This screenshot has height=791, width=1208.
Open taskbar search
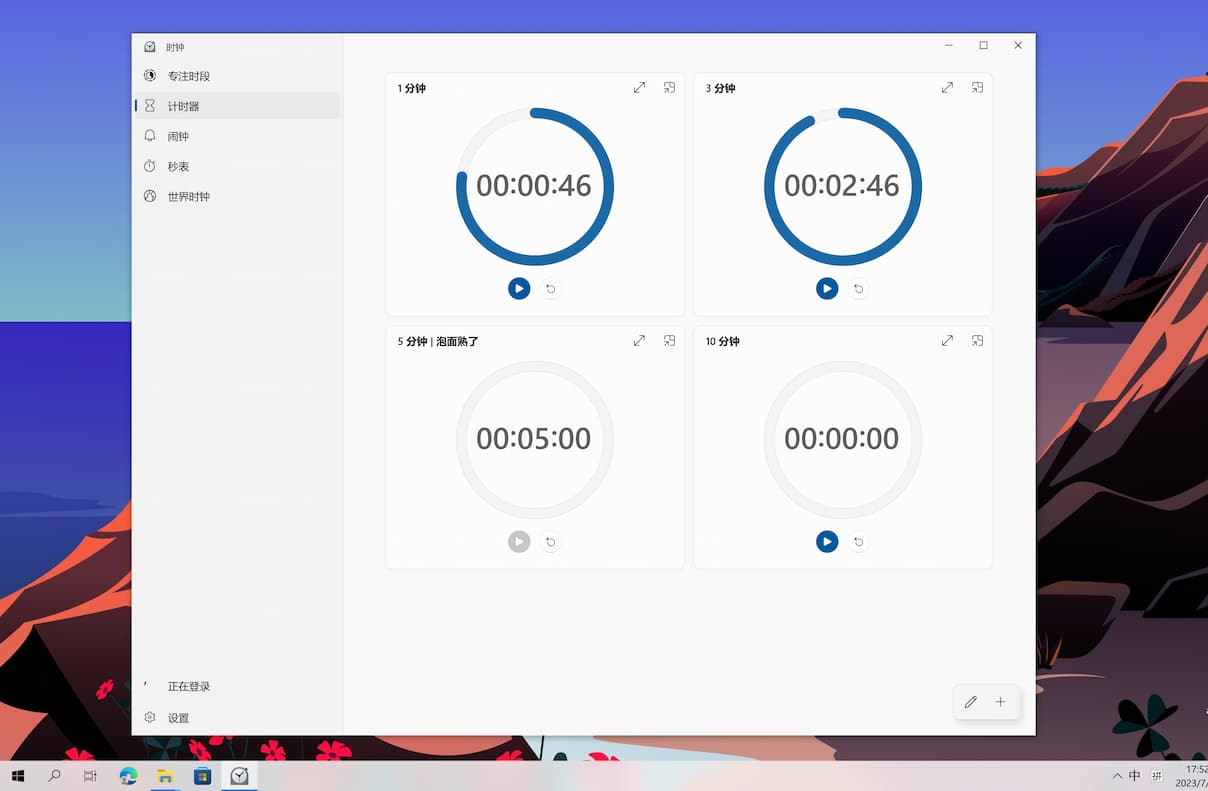pos(54,776)
